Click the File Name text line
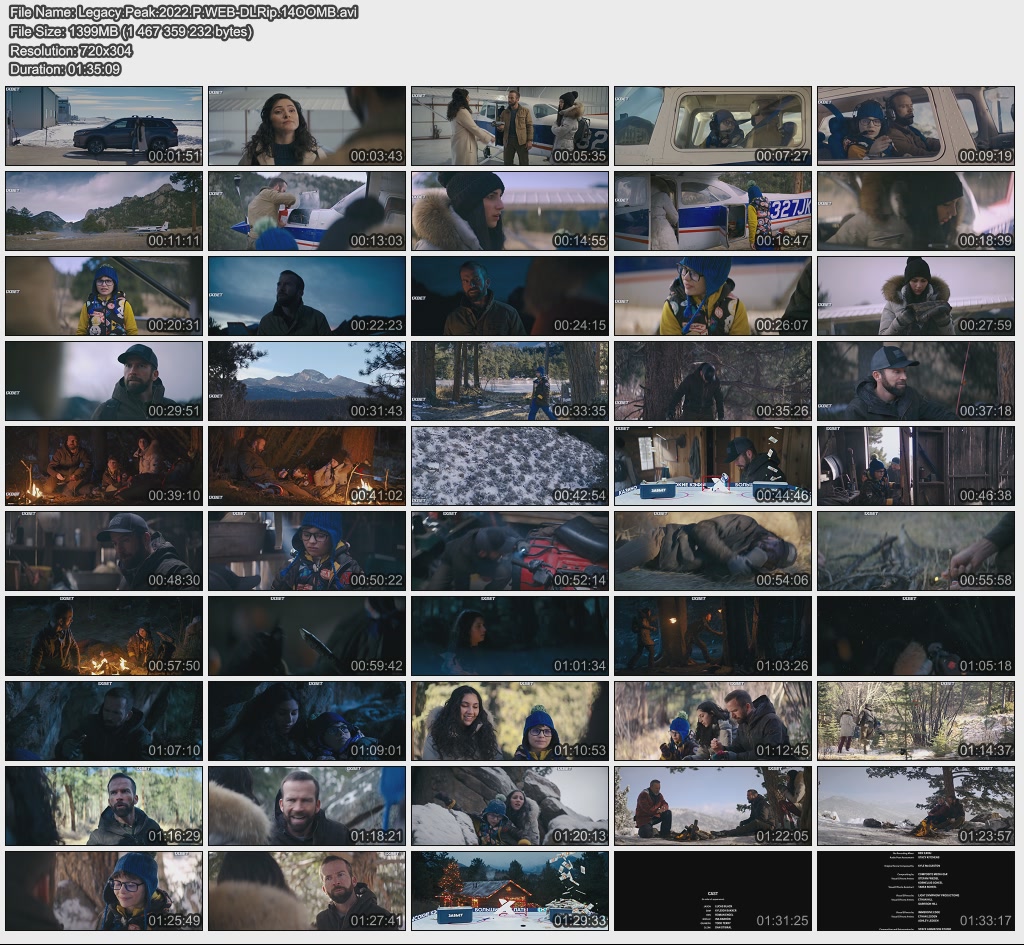 coord(183,12)
